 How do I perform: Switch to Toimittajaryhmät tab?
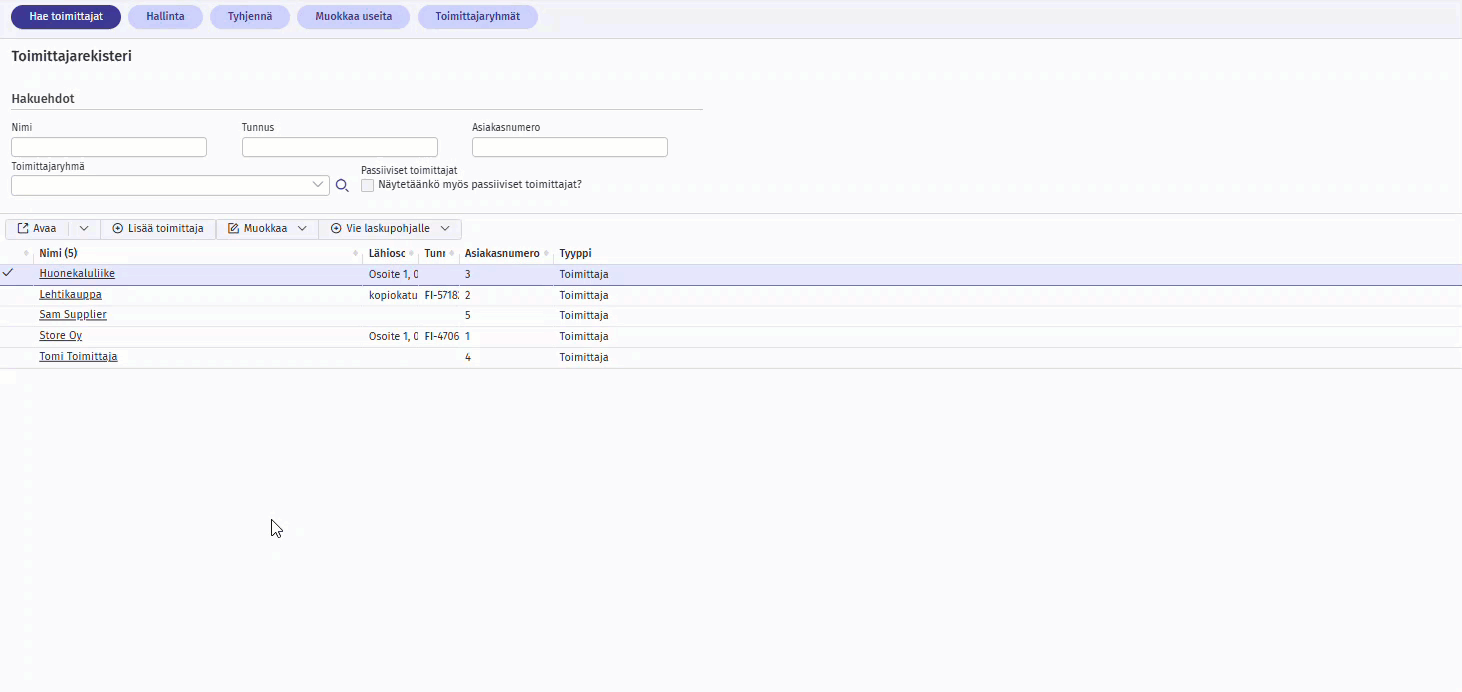477,17
